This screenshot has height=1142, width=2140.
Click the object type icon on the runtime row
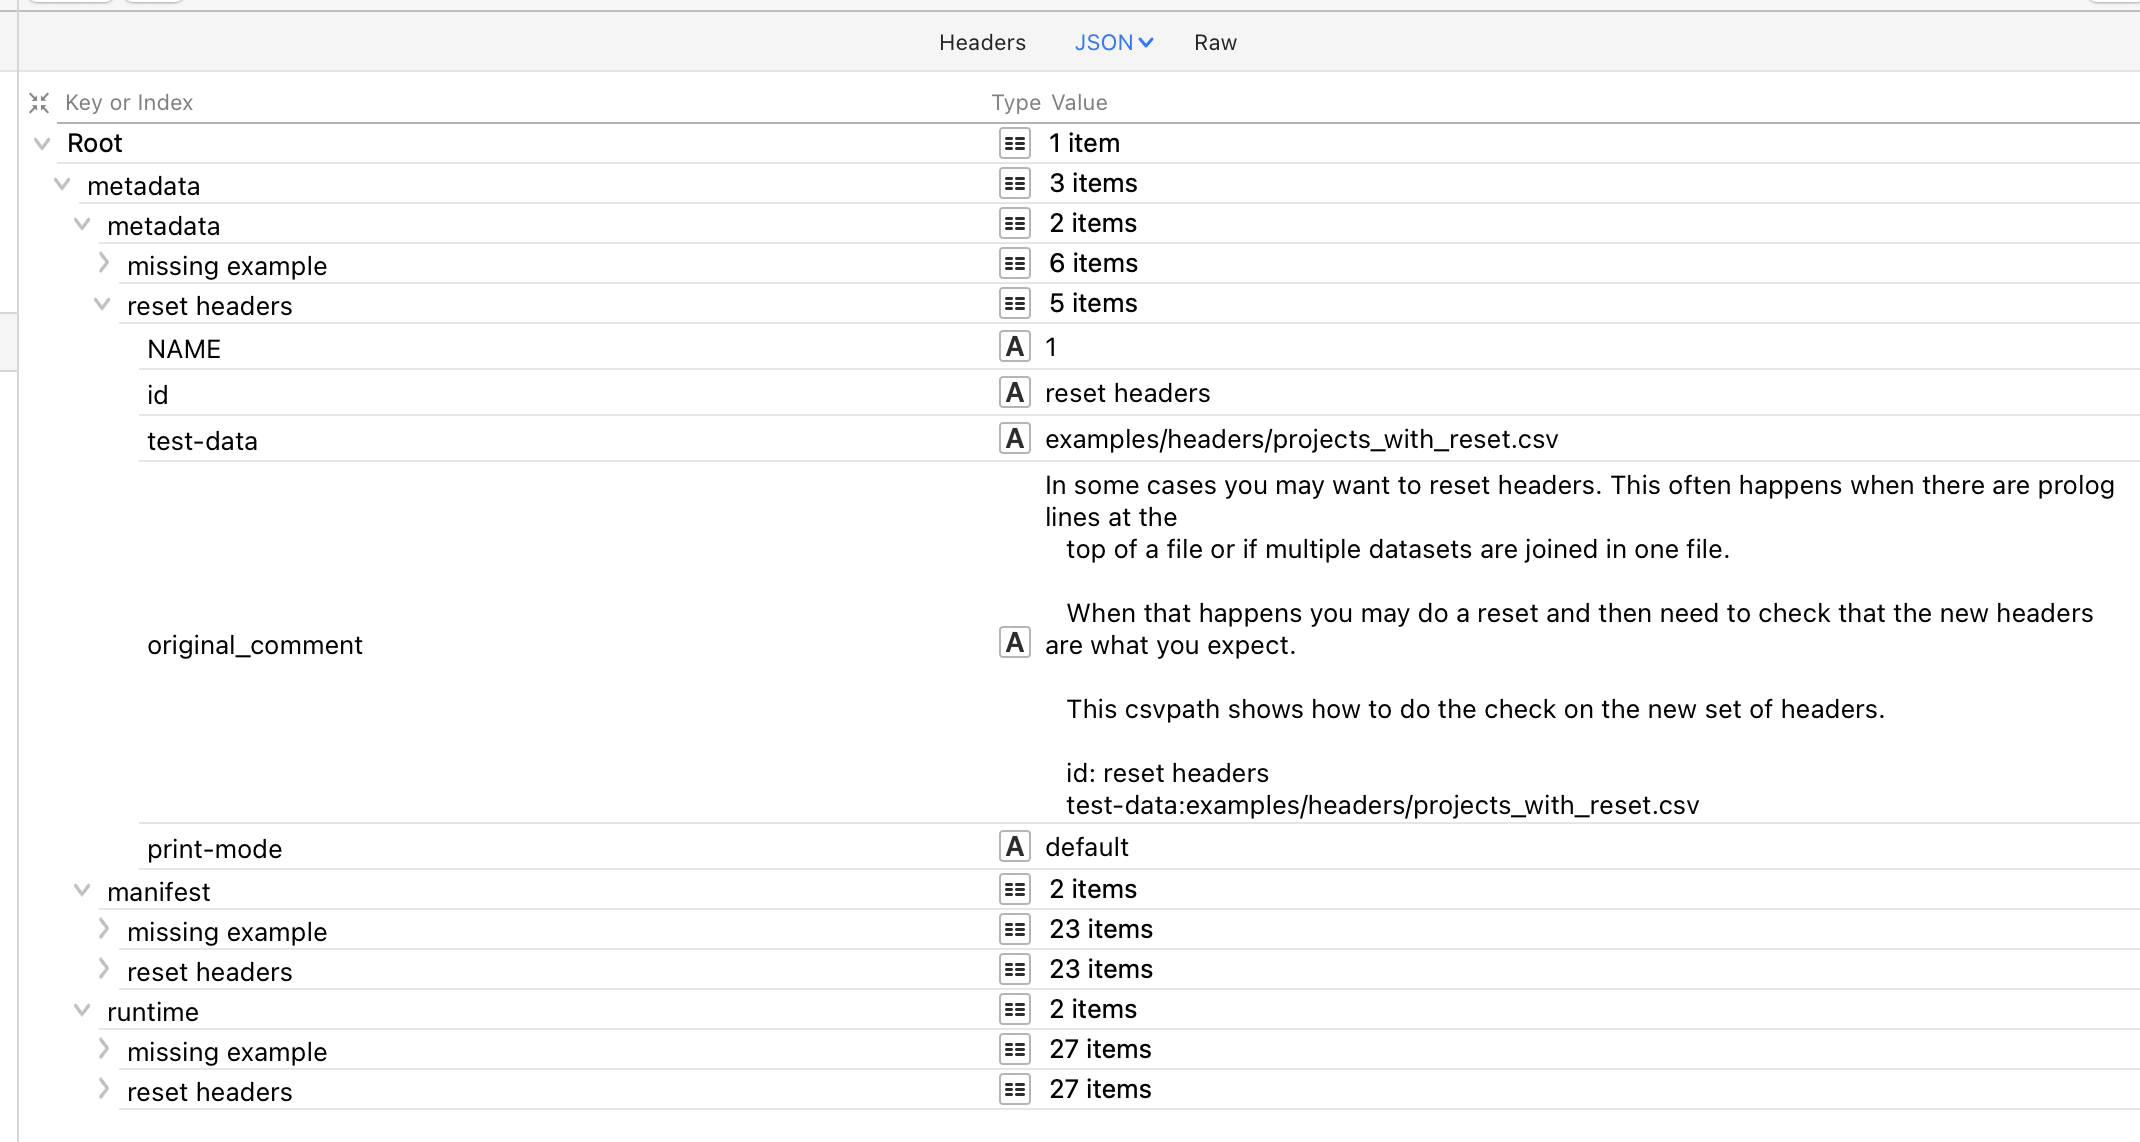(1014, 1009)
